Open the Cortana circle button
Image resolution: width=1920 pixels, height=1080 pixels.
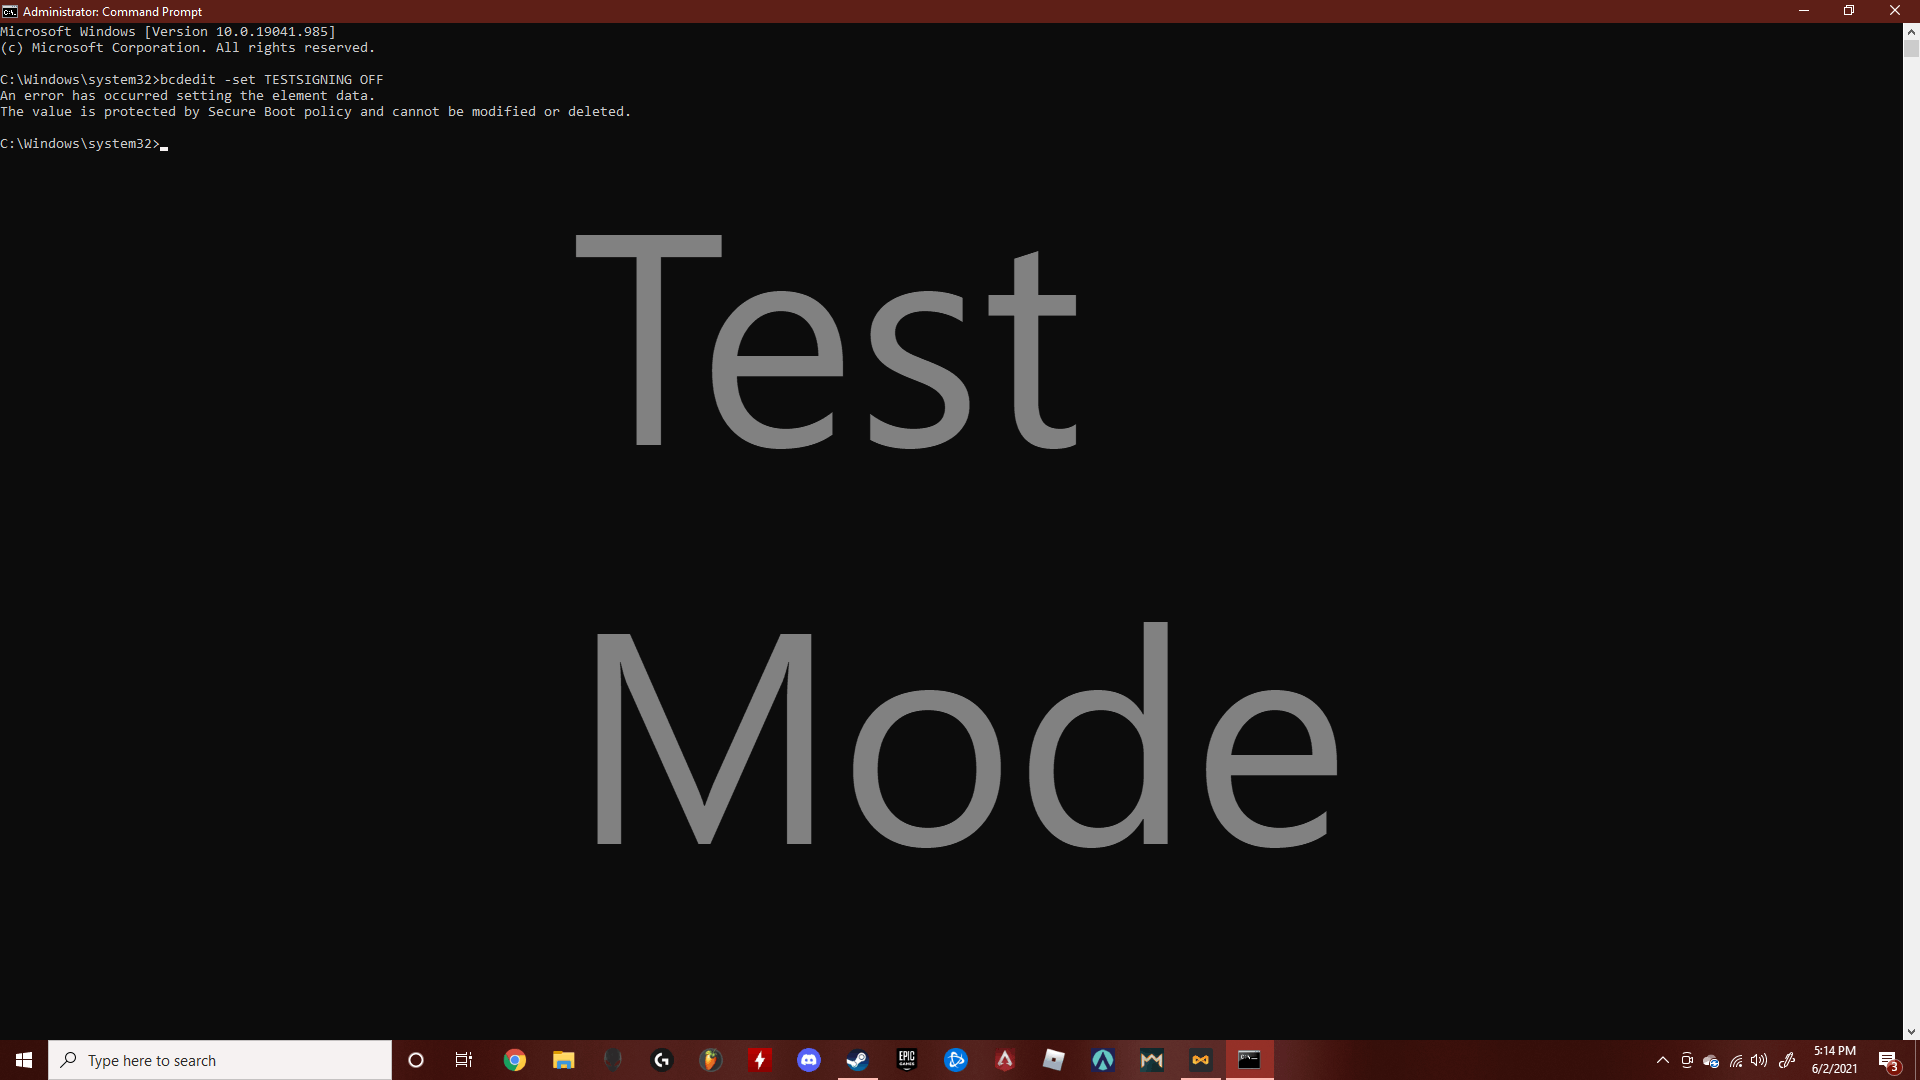click(416, 1060)
